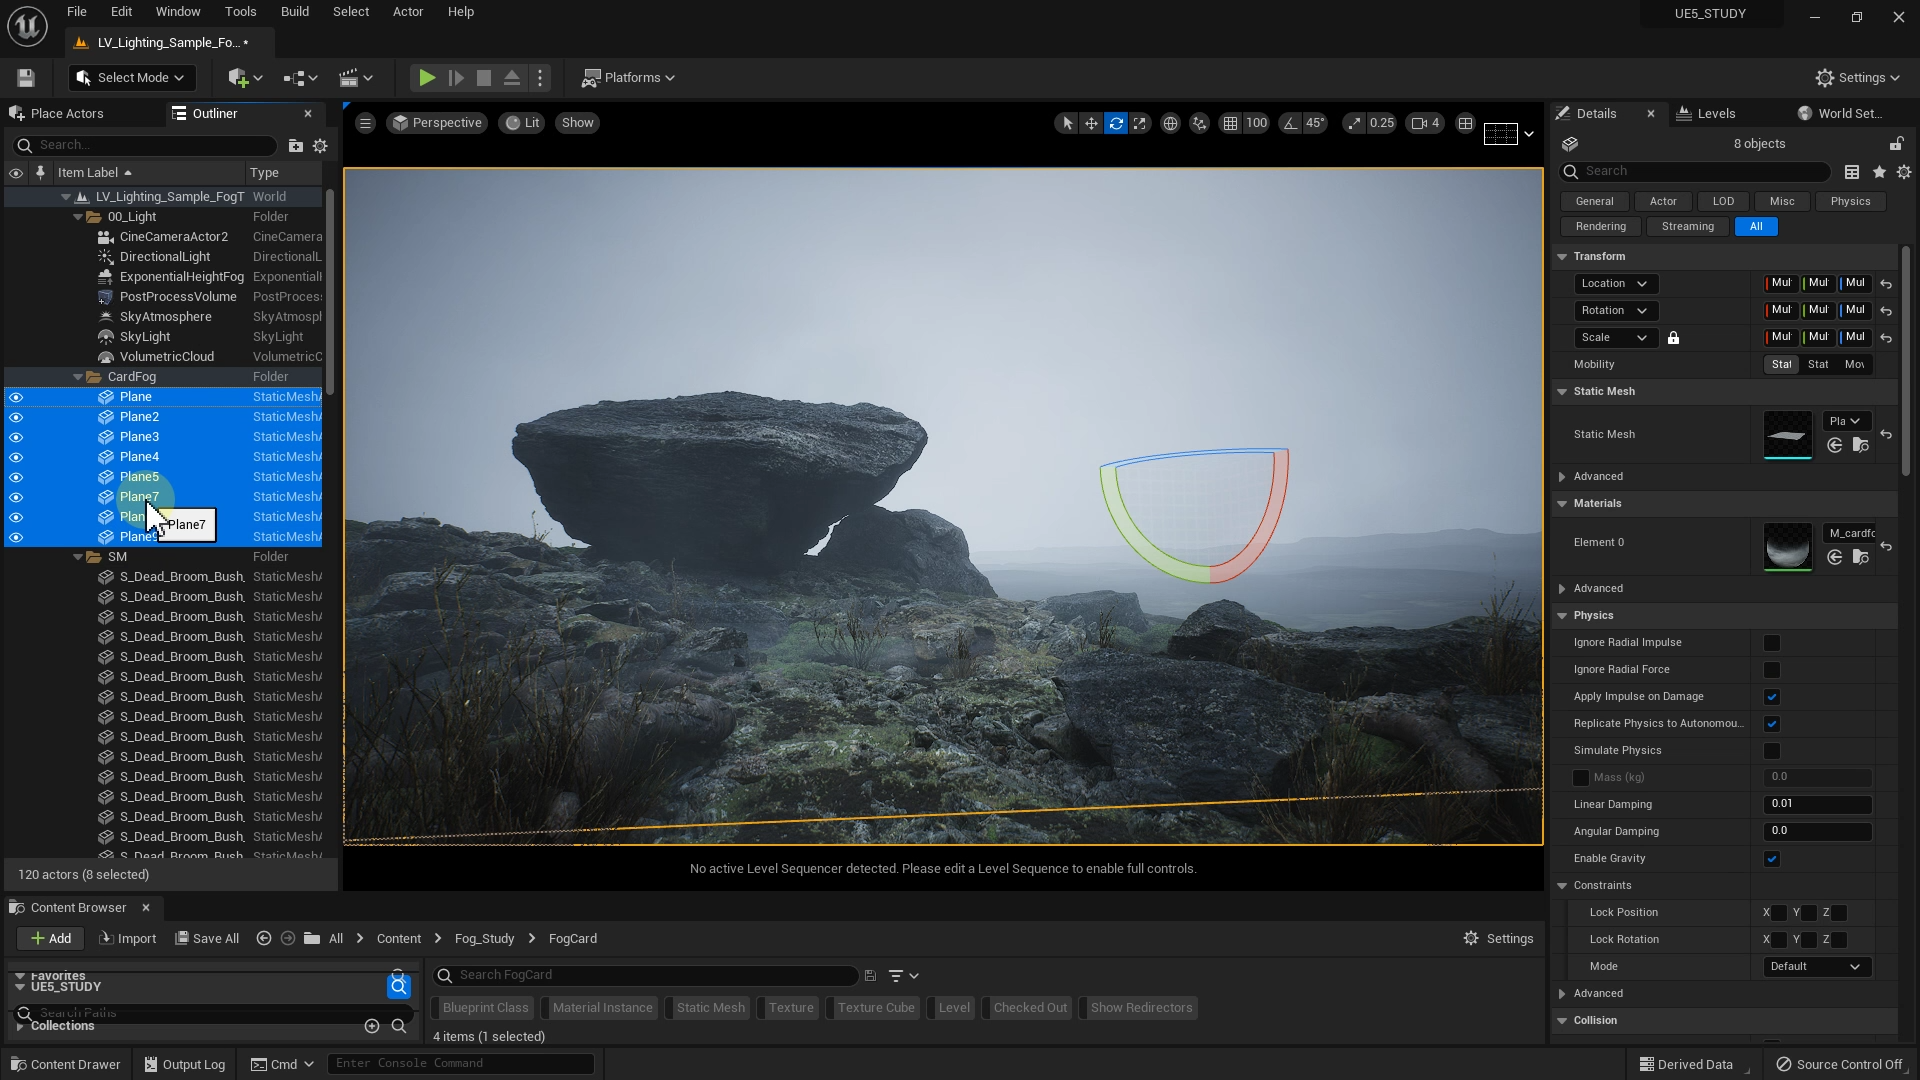This screenshot has width=1920, height=1080.
Task: Add new folder in Outliner
Action: point(296,146)
